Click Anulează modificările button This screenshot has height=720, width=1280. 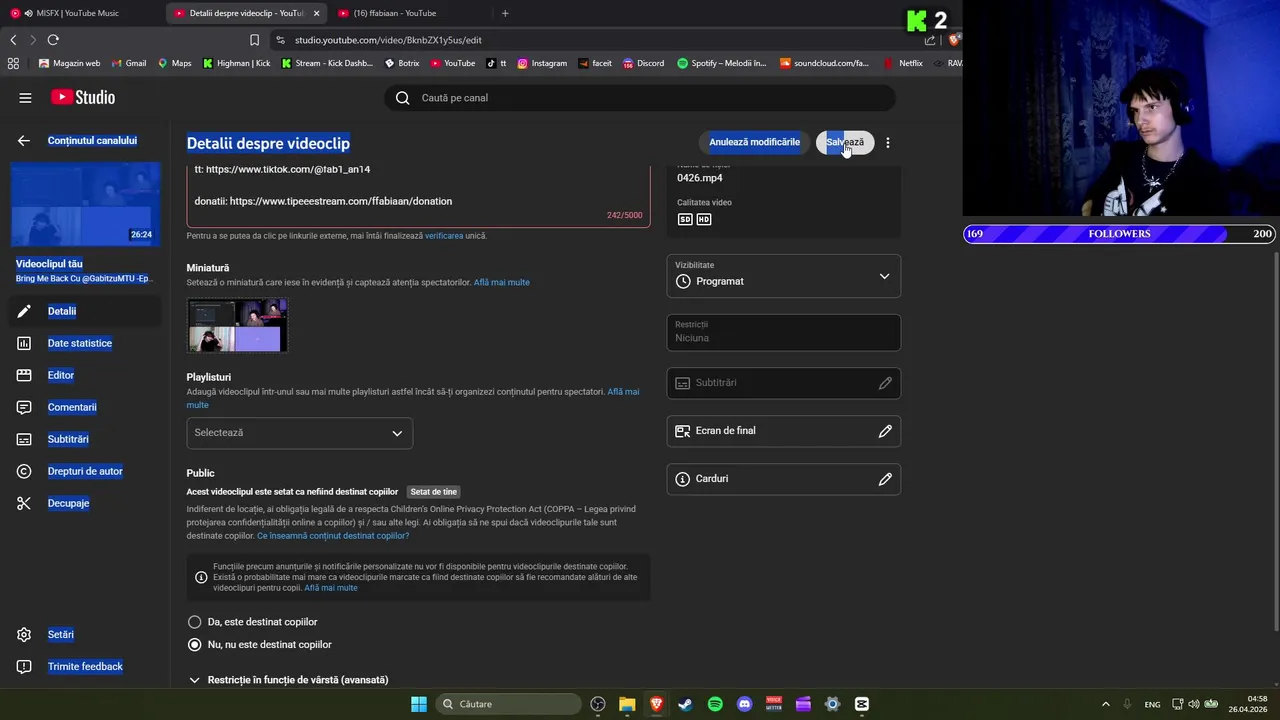[754, 142]
